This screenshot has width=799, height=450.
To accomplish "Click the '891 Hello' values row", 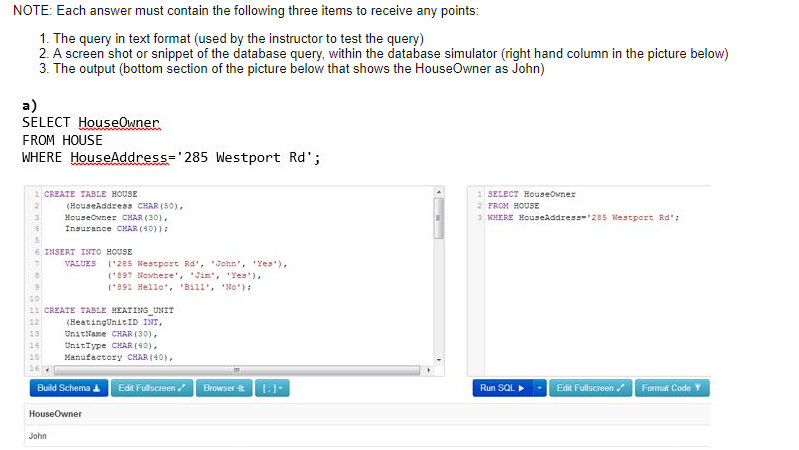I will 179,287.
